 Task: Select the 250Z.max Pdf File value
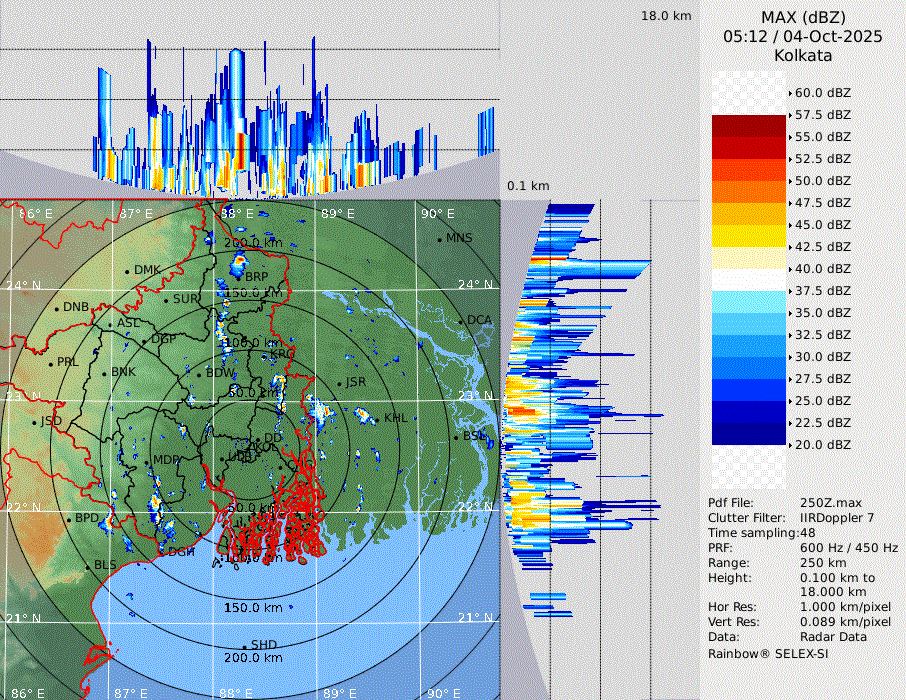[x=827, y=503]
